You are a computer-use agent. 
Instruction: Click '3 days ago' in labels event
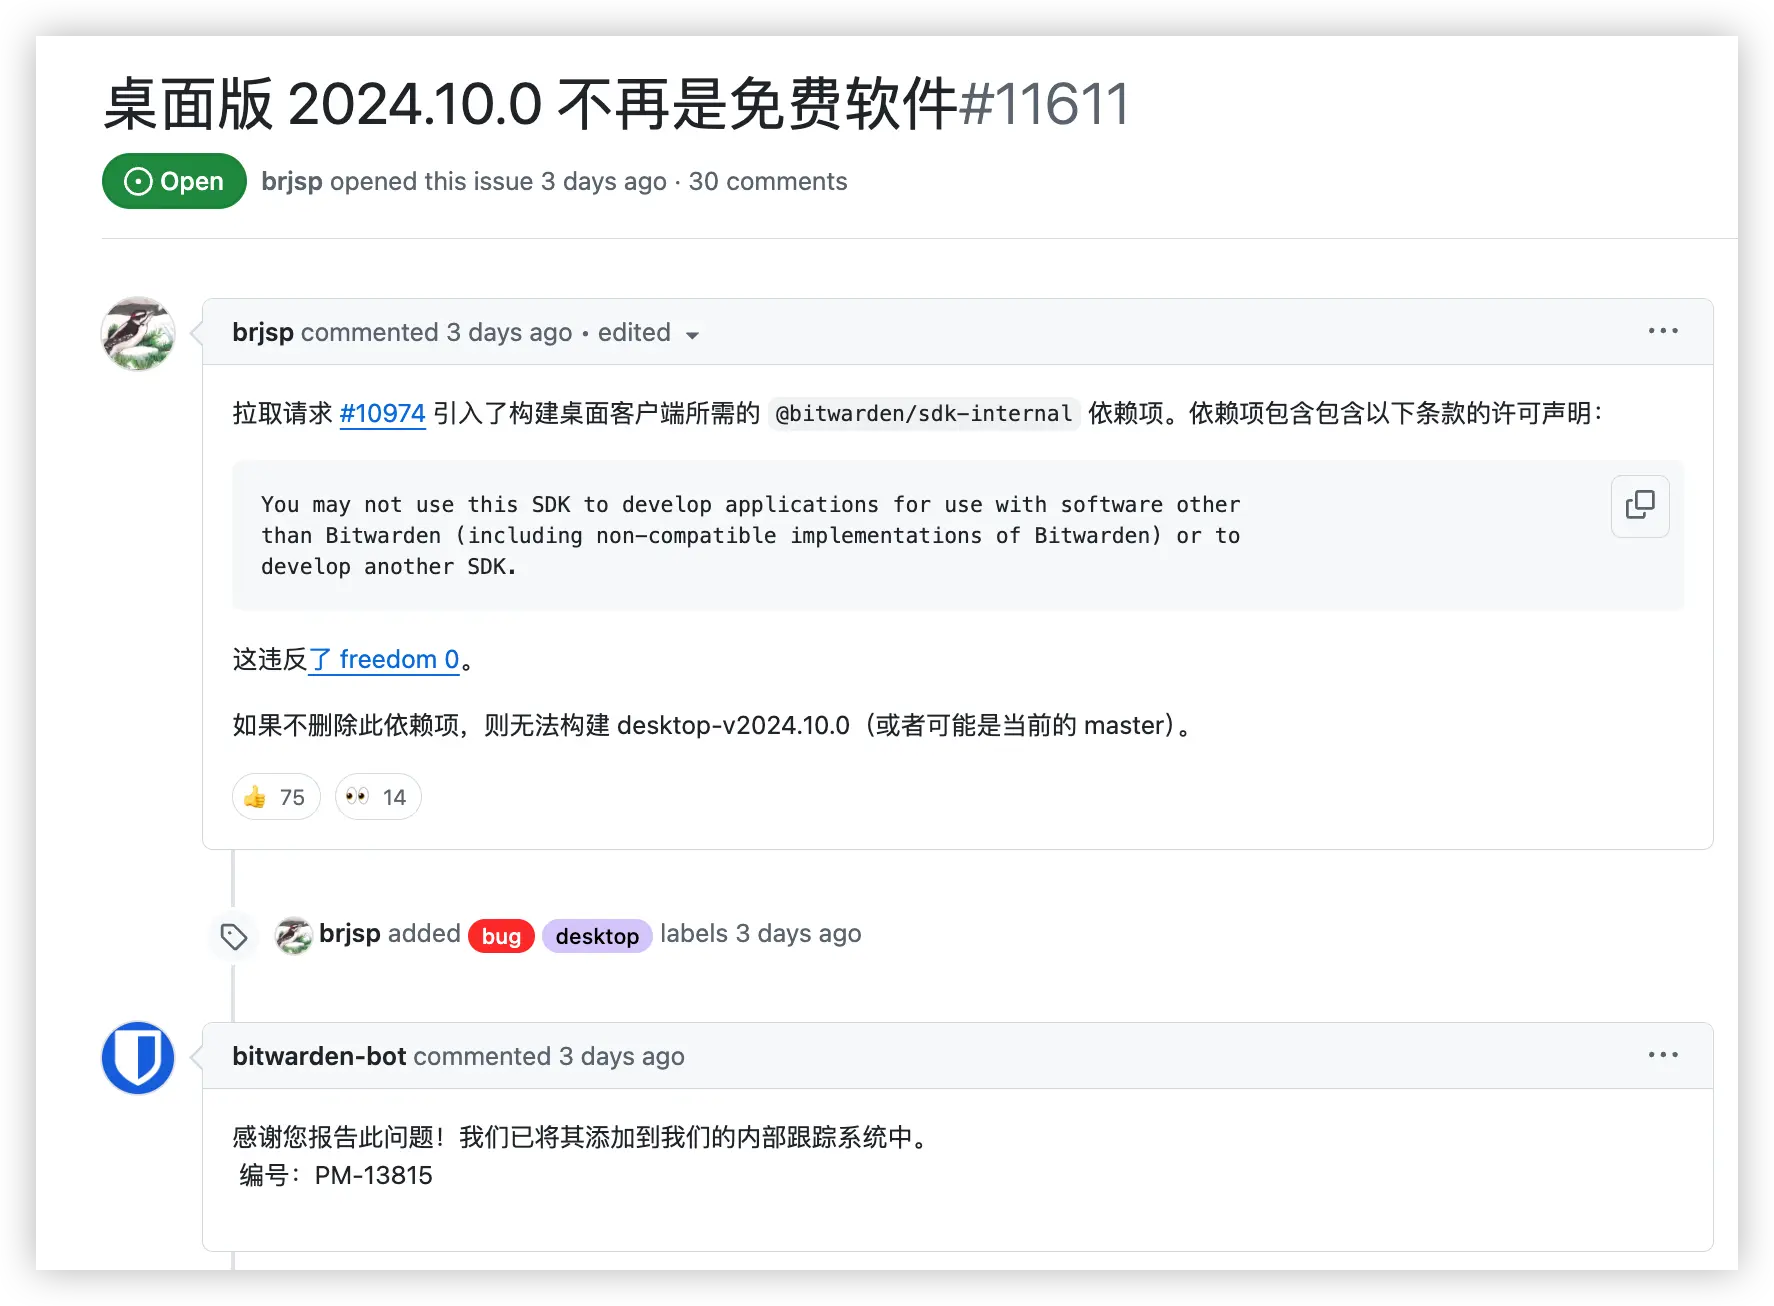click(x=798, y=933)
